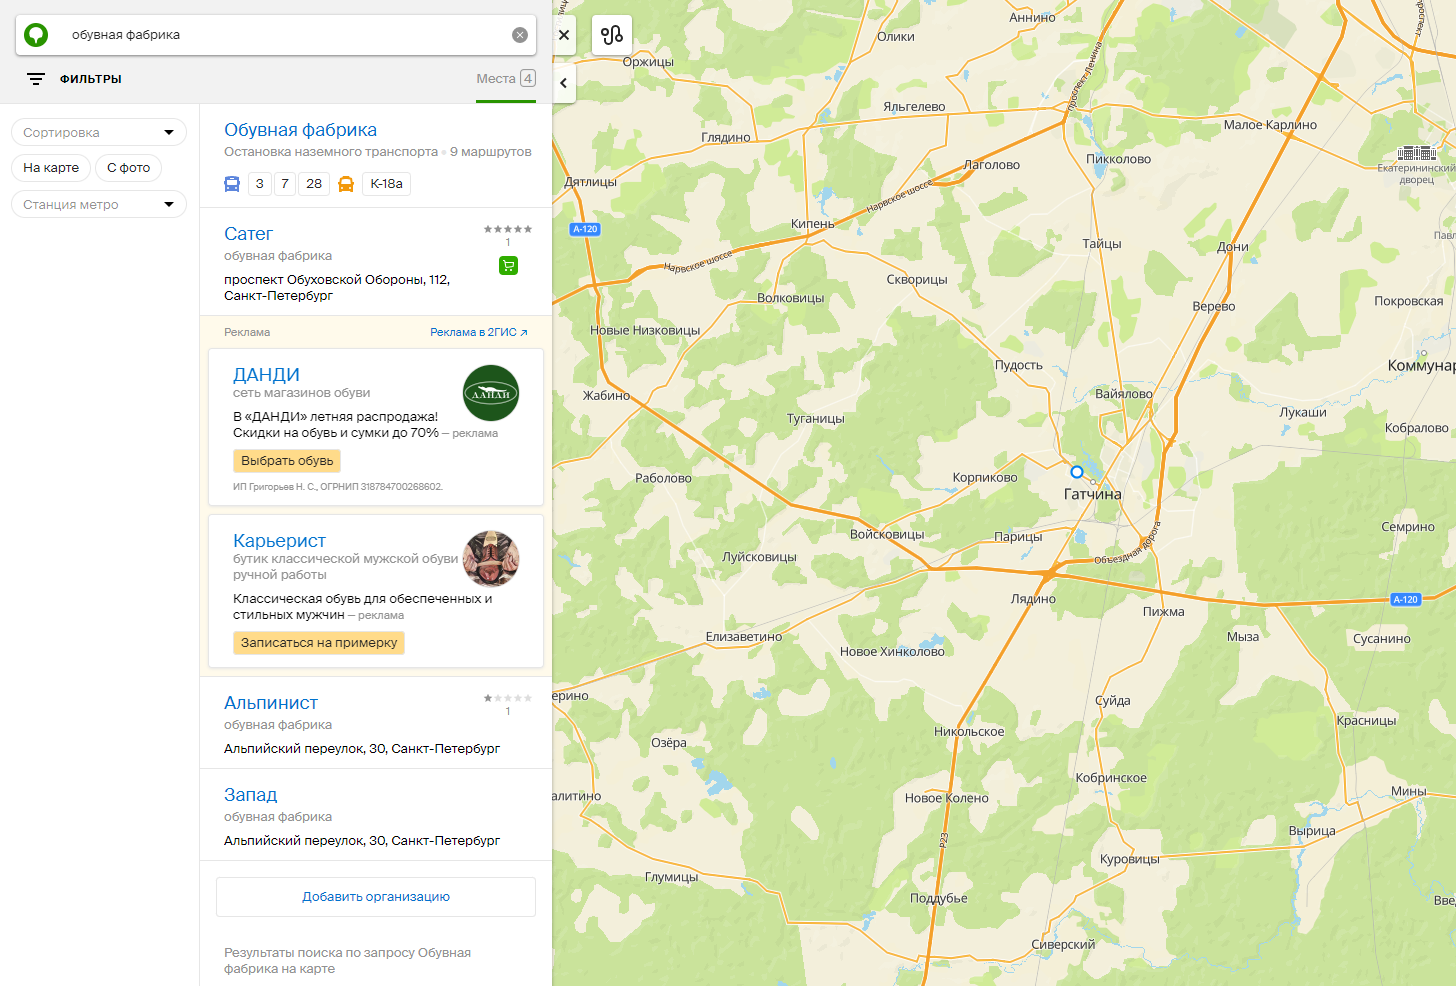
Task: Toggle the 'На карте' filter
Action: pos(51,168)
